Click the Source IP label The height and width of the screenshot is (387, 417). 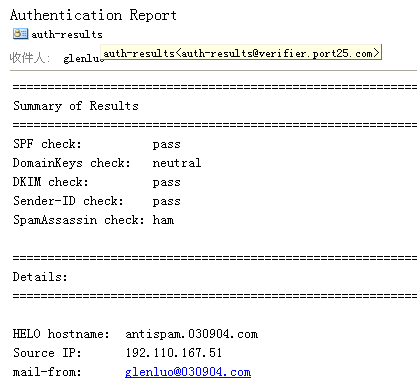[47, 353]
